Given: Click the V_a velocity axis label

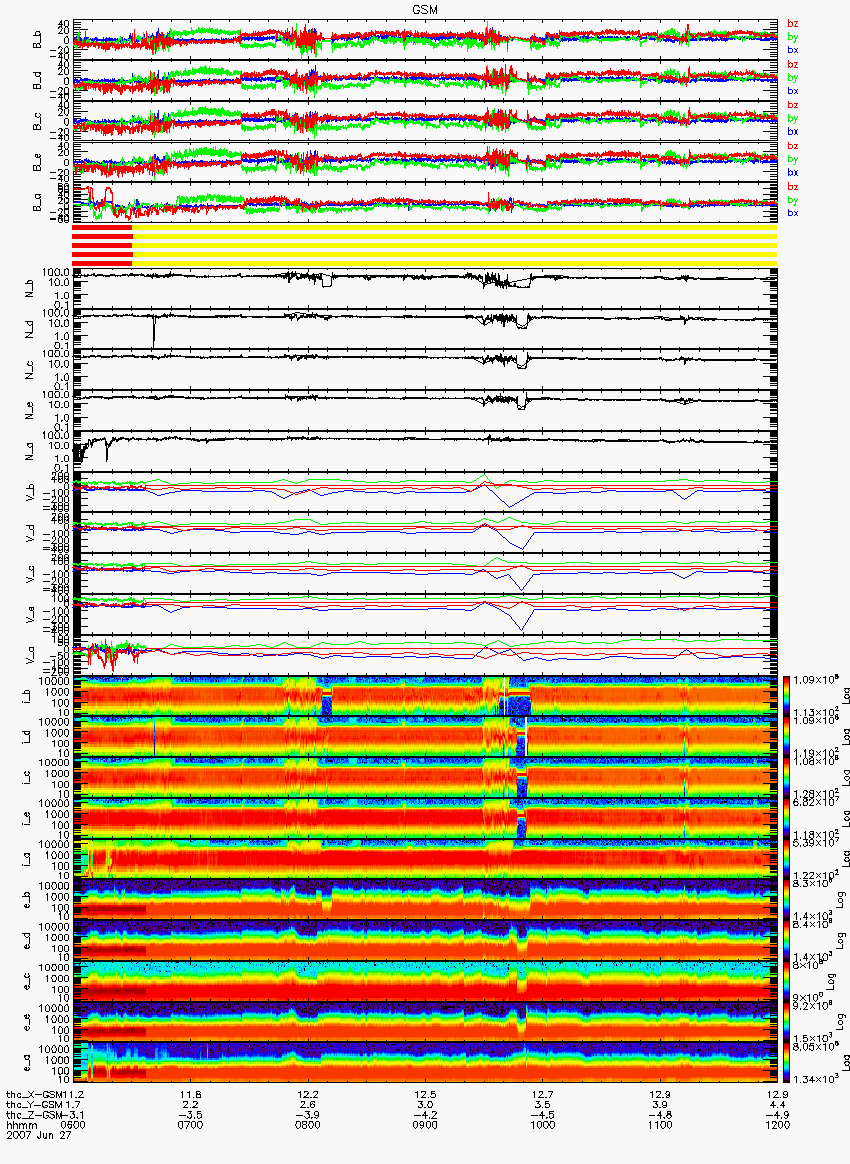Looking at the screenshot, I should point(30,654).
